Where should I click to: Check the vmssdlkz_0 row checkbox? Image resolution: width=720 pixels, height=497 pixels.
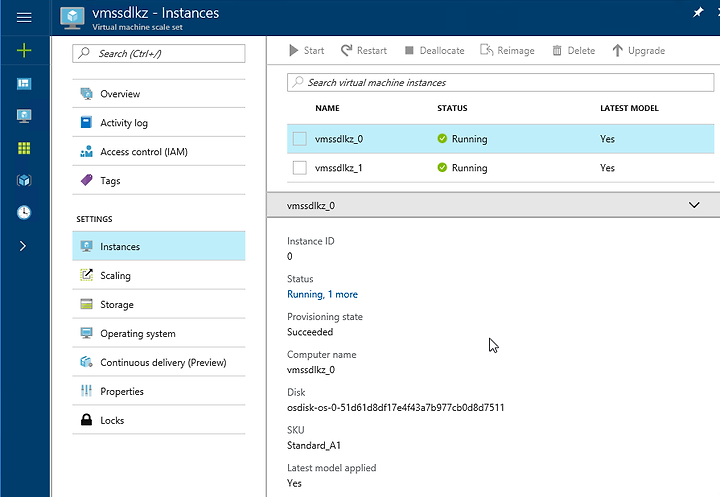300,139
